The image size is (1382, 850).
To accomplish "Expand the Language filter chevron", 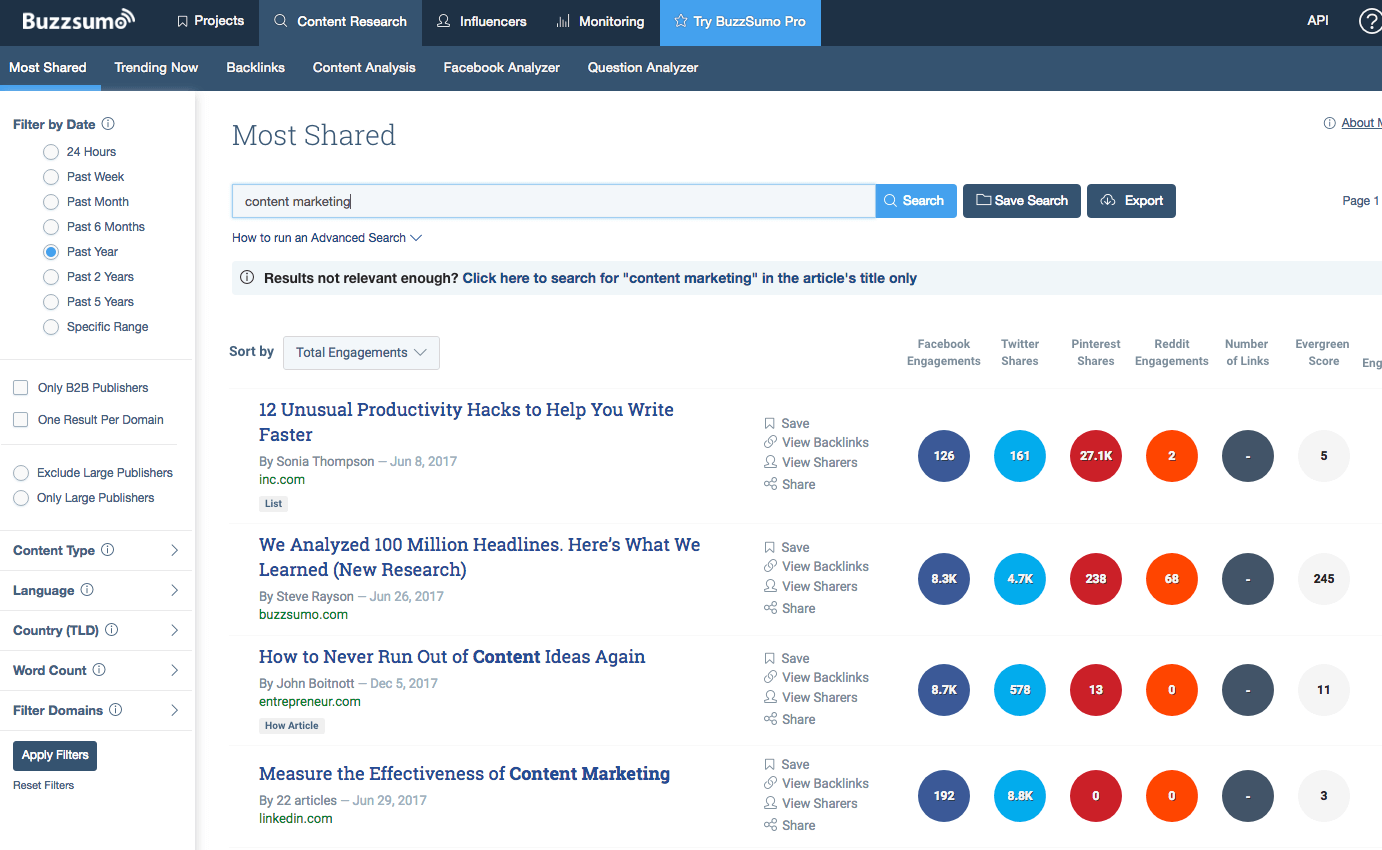I will 174,590.
